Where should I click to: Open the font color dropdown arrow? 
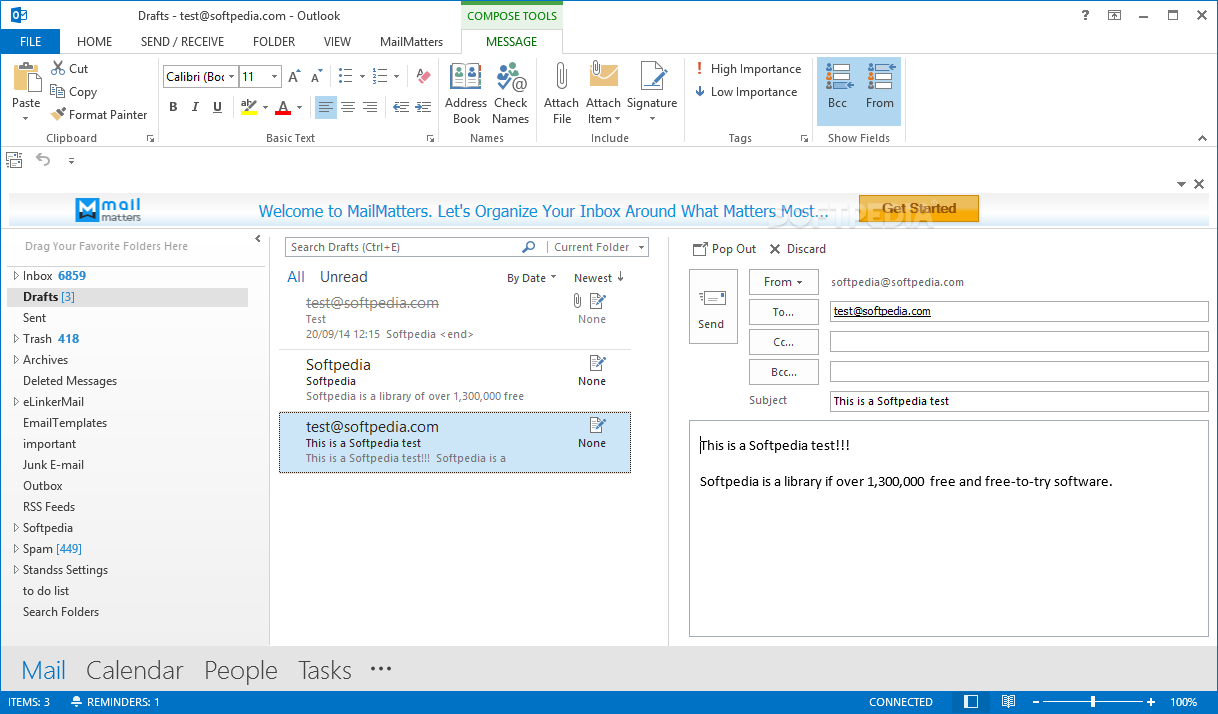tap(299, 107)
